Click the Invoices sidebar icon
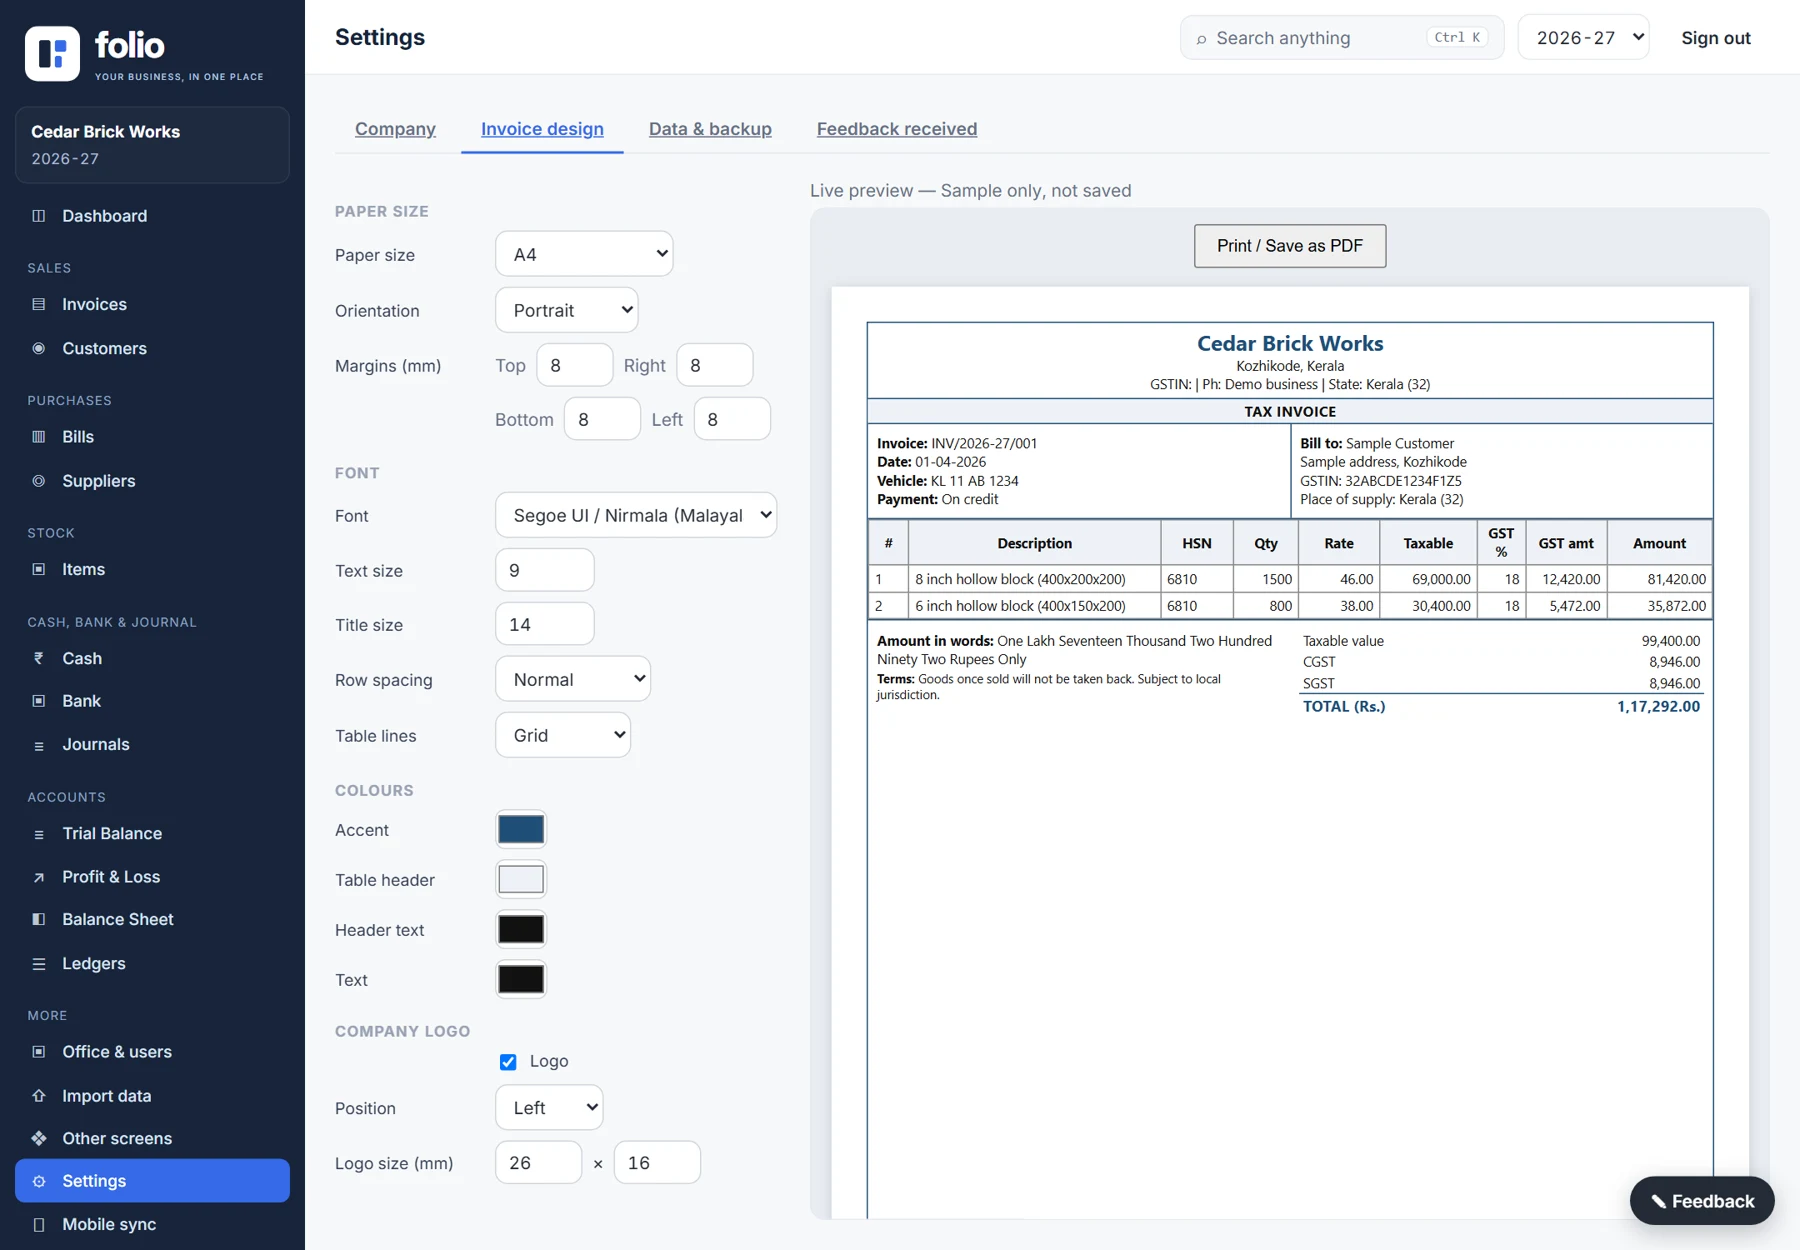Screen dimensions: 1800x1250 [x=39, y=304]
